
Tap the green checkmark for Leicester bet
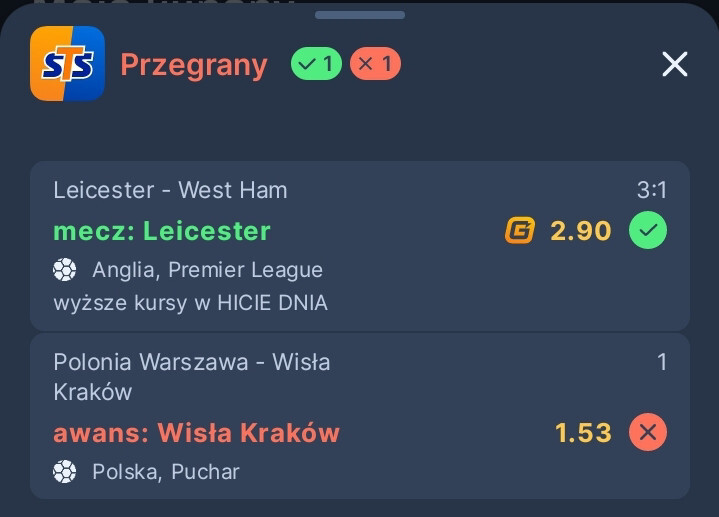648,231
